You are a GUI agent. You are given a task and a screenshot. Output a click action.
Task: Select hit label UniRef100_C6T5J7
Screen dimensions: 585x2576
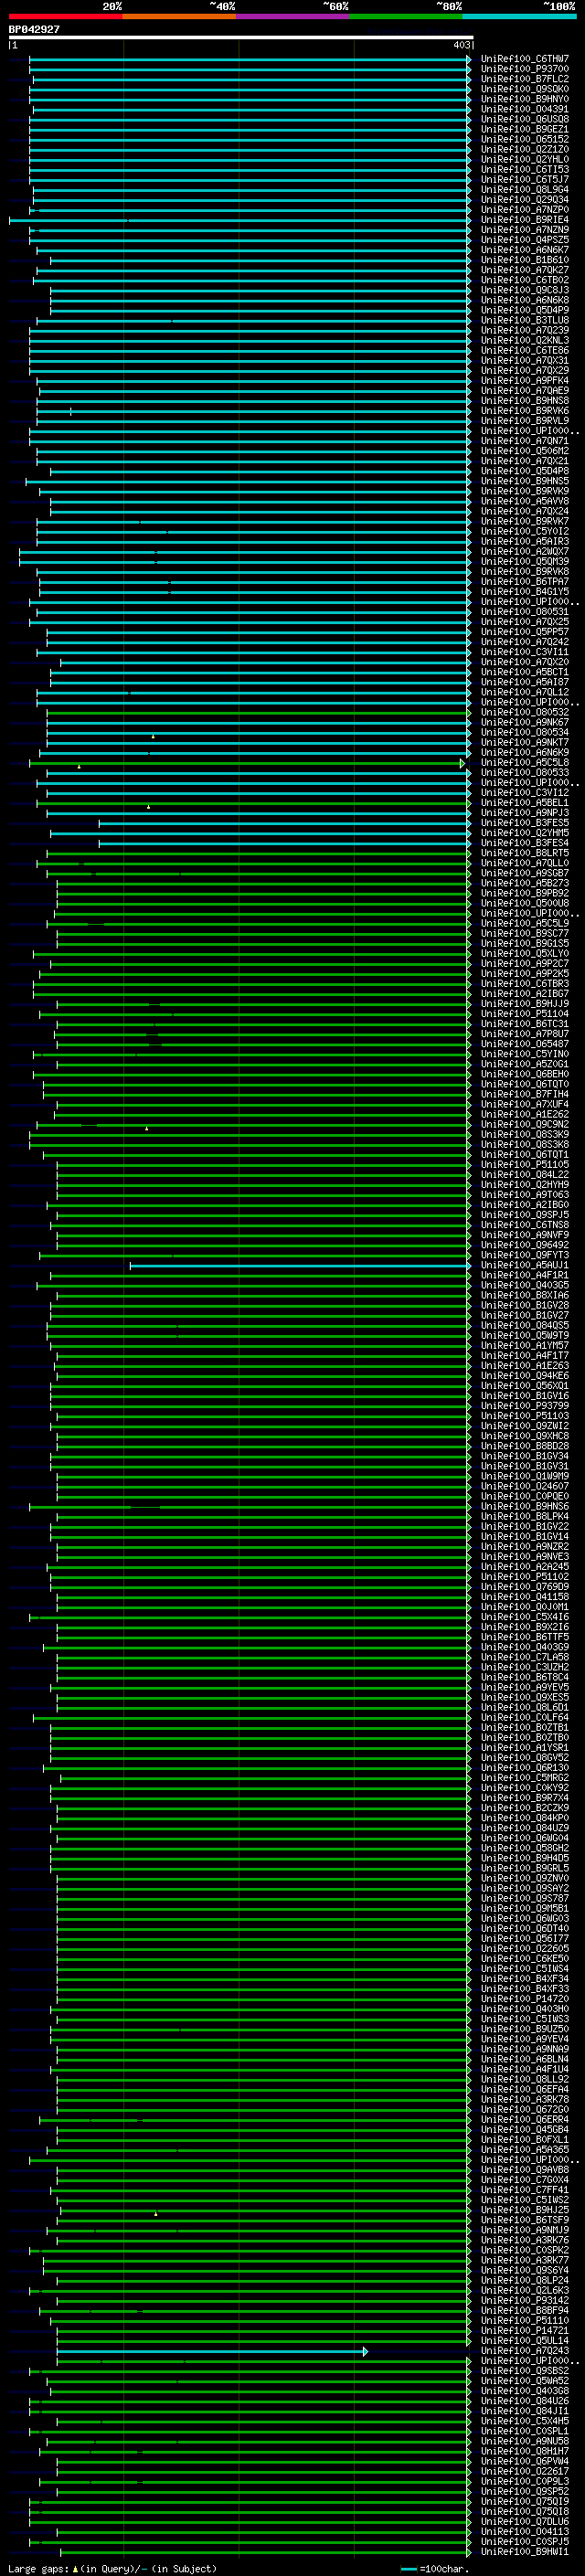(x=525, y=180)
